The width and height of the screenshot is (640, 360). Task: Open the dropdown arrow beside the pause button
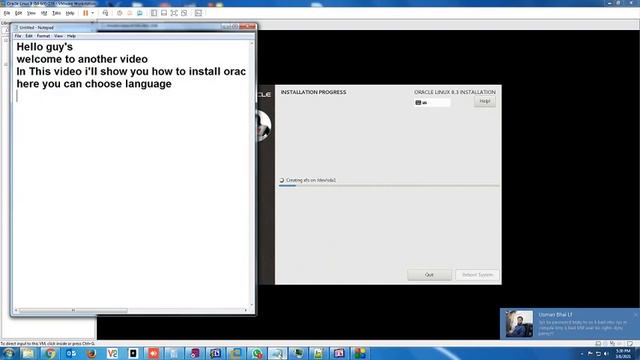[x=93, y=13]
